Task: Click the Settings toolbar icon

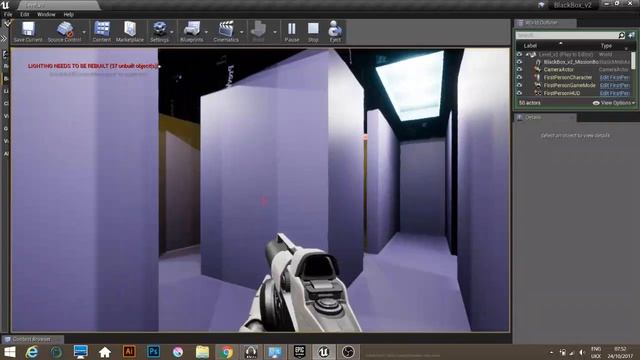Action: pos(159,29)
